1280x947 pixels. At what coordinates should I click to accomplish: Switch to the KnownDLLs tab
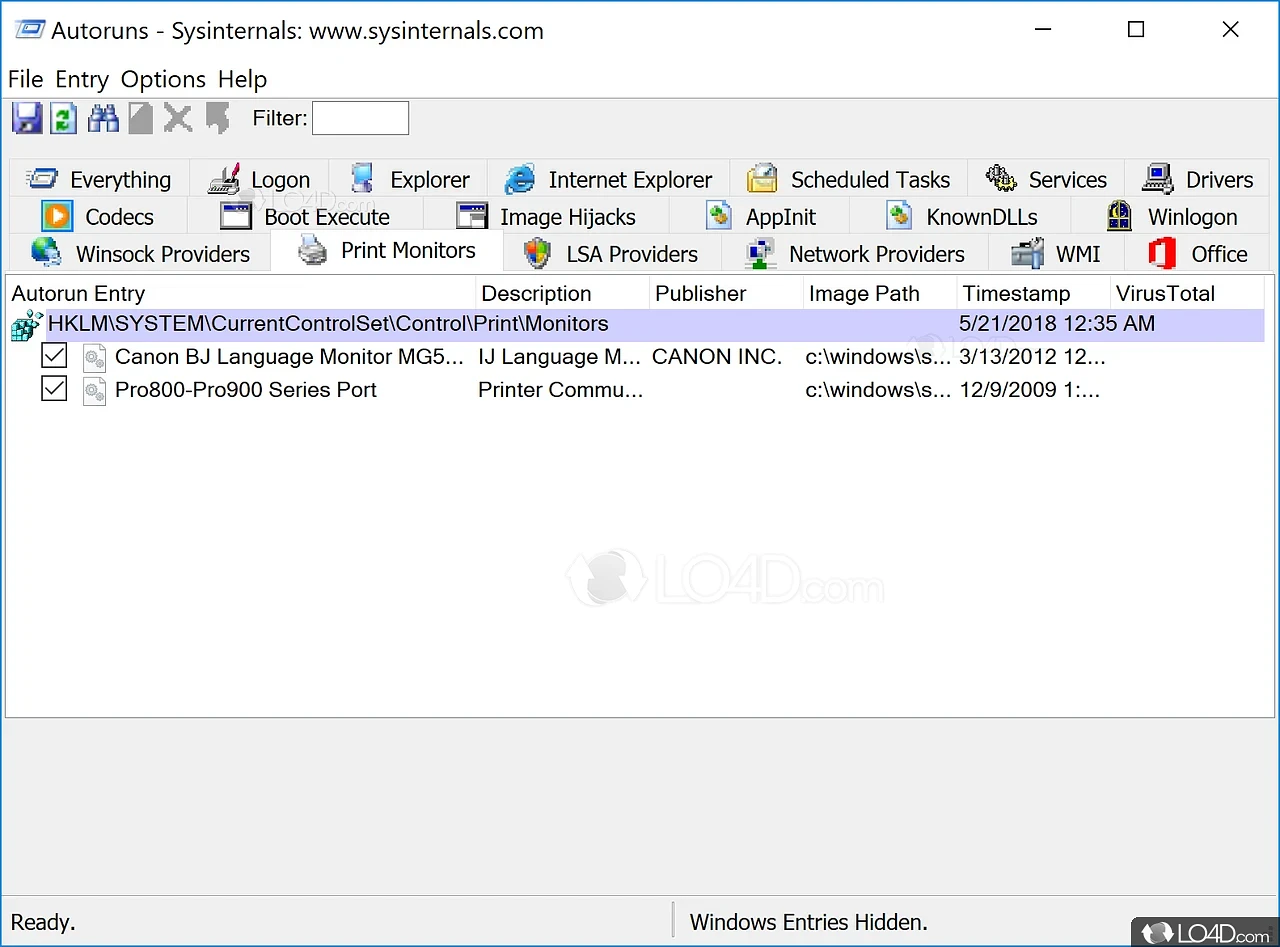961,217
